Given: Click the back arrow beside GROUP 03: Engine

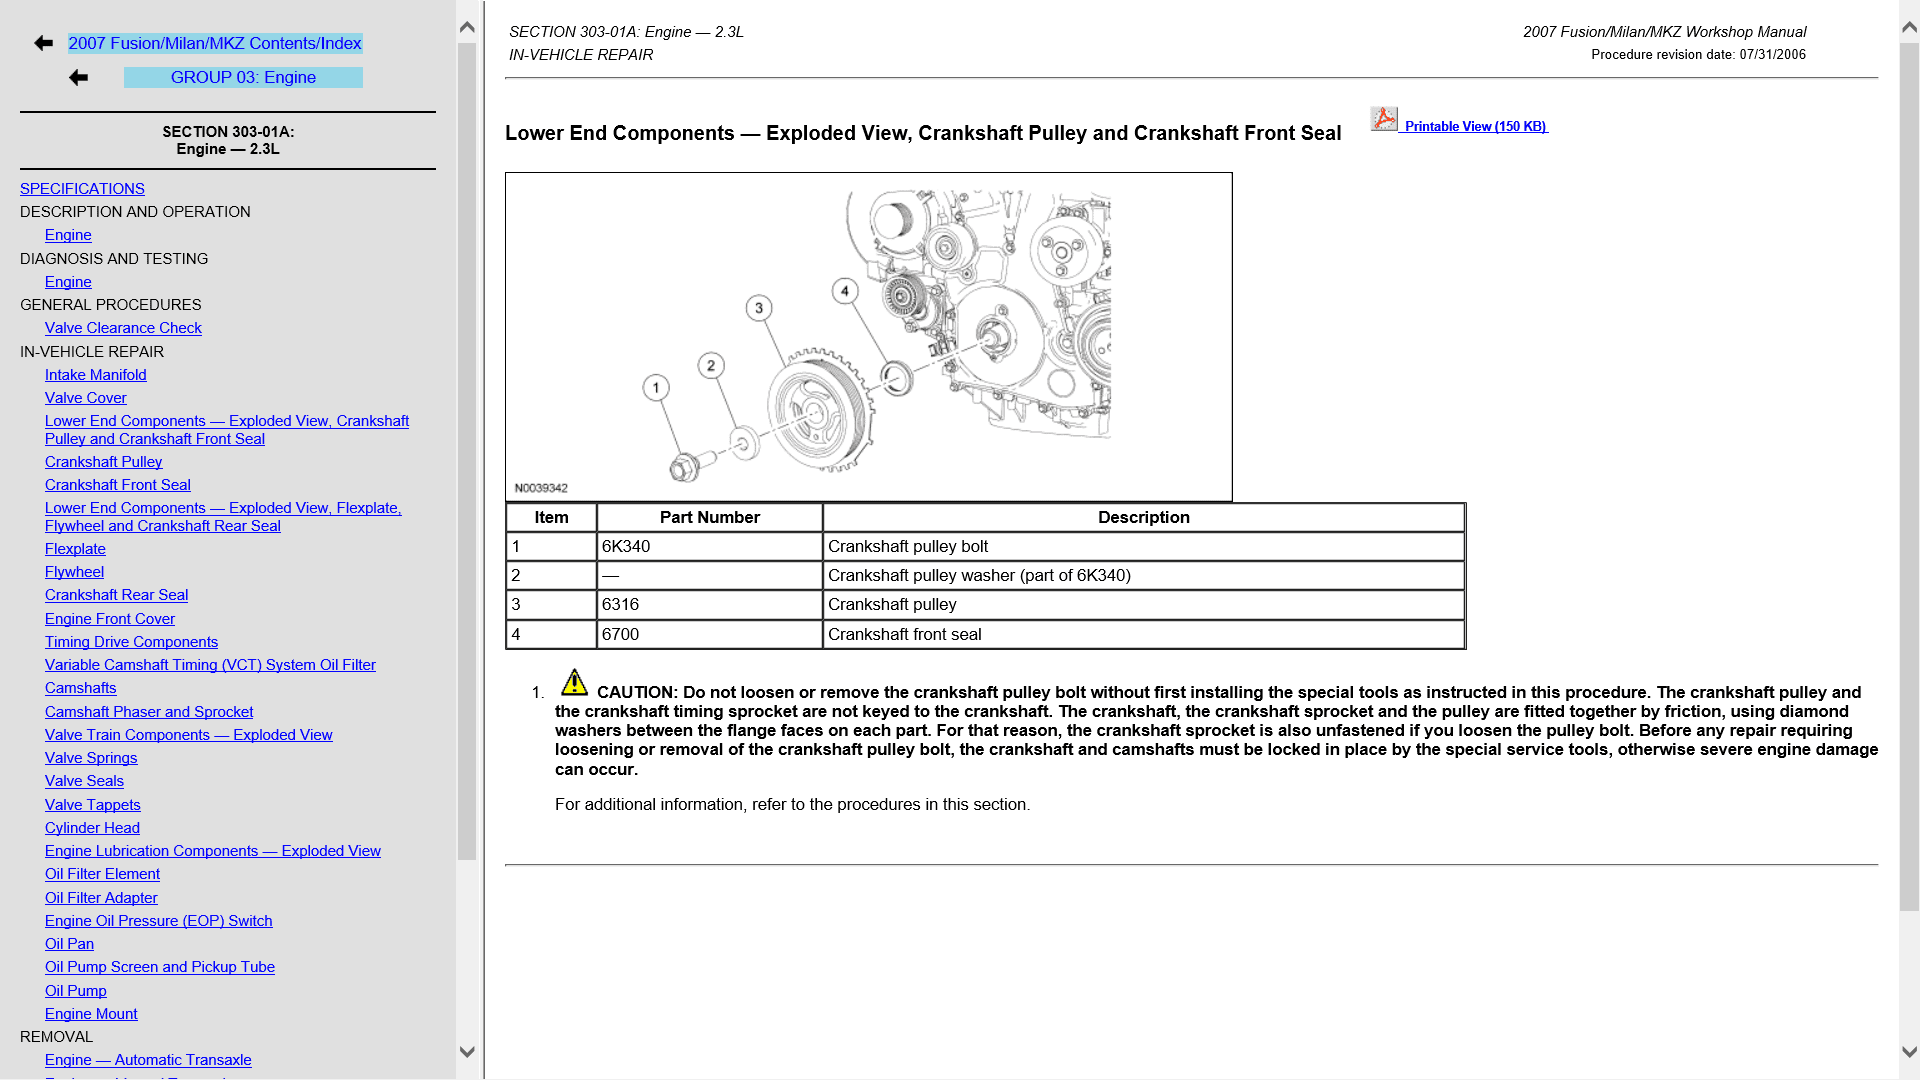Looking at the screenshot, I should tap(78, 77).
